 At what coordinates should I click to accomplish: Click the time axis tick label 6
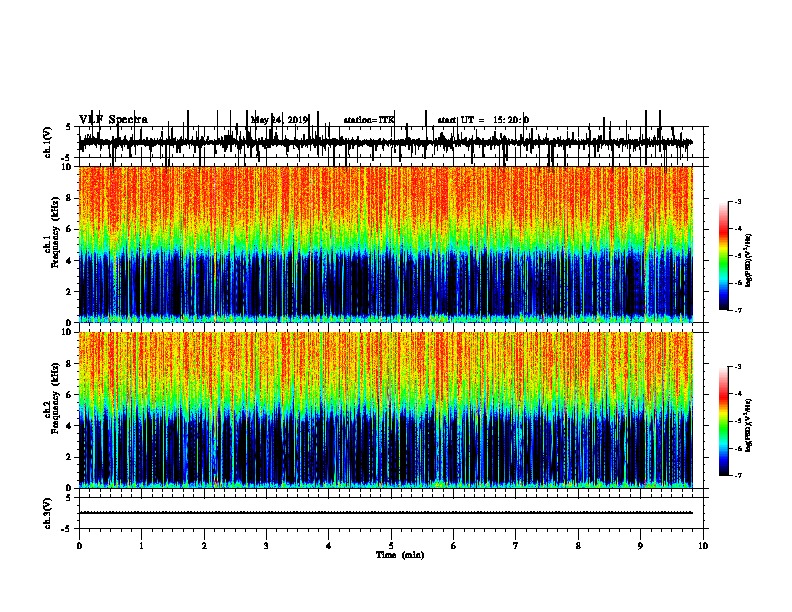click(454, 546)
